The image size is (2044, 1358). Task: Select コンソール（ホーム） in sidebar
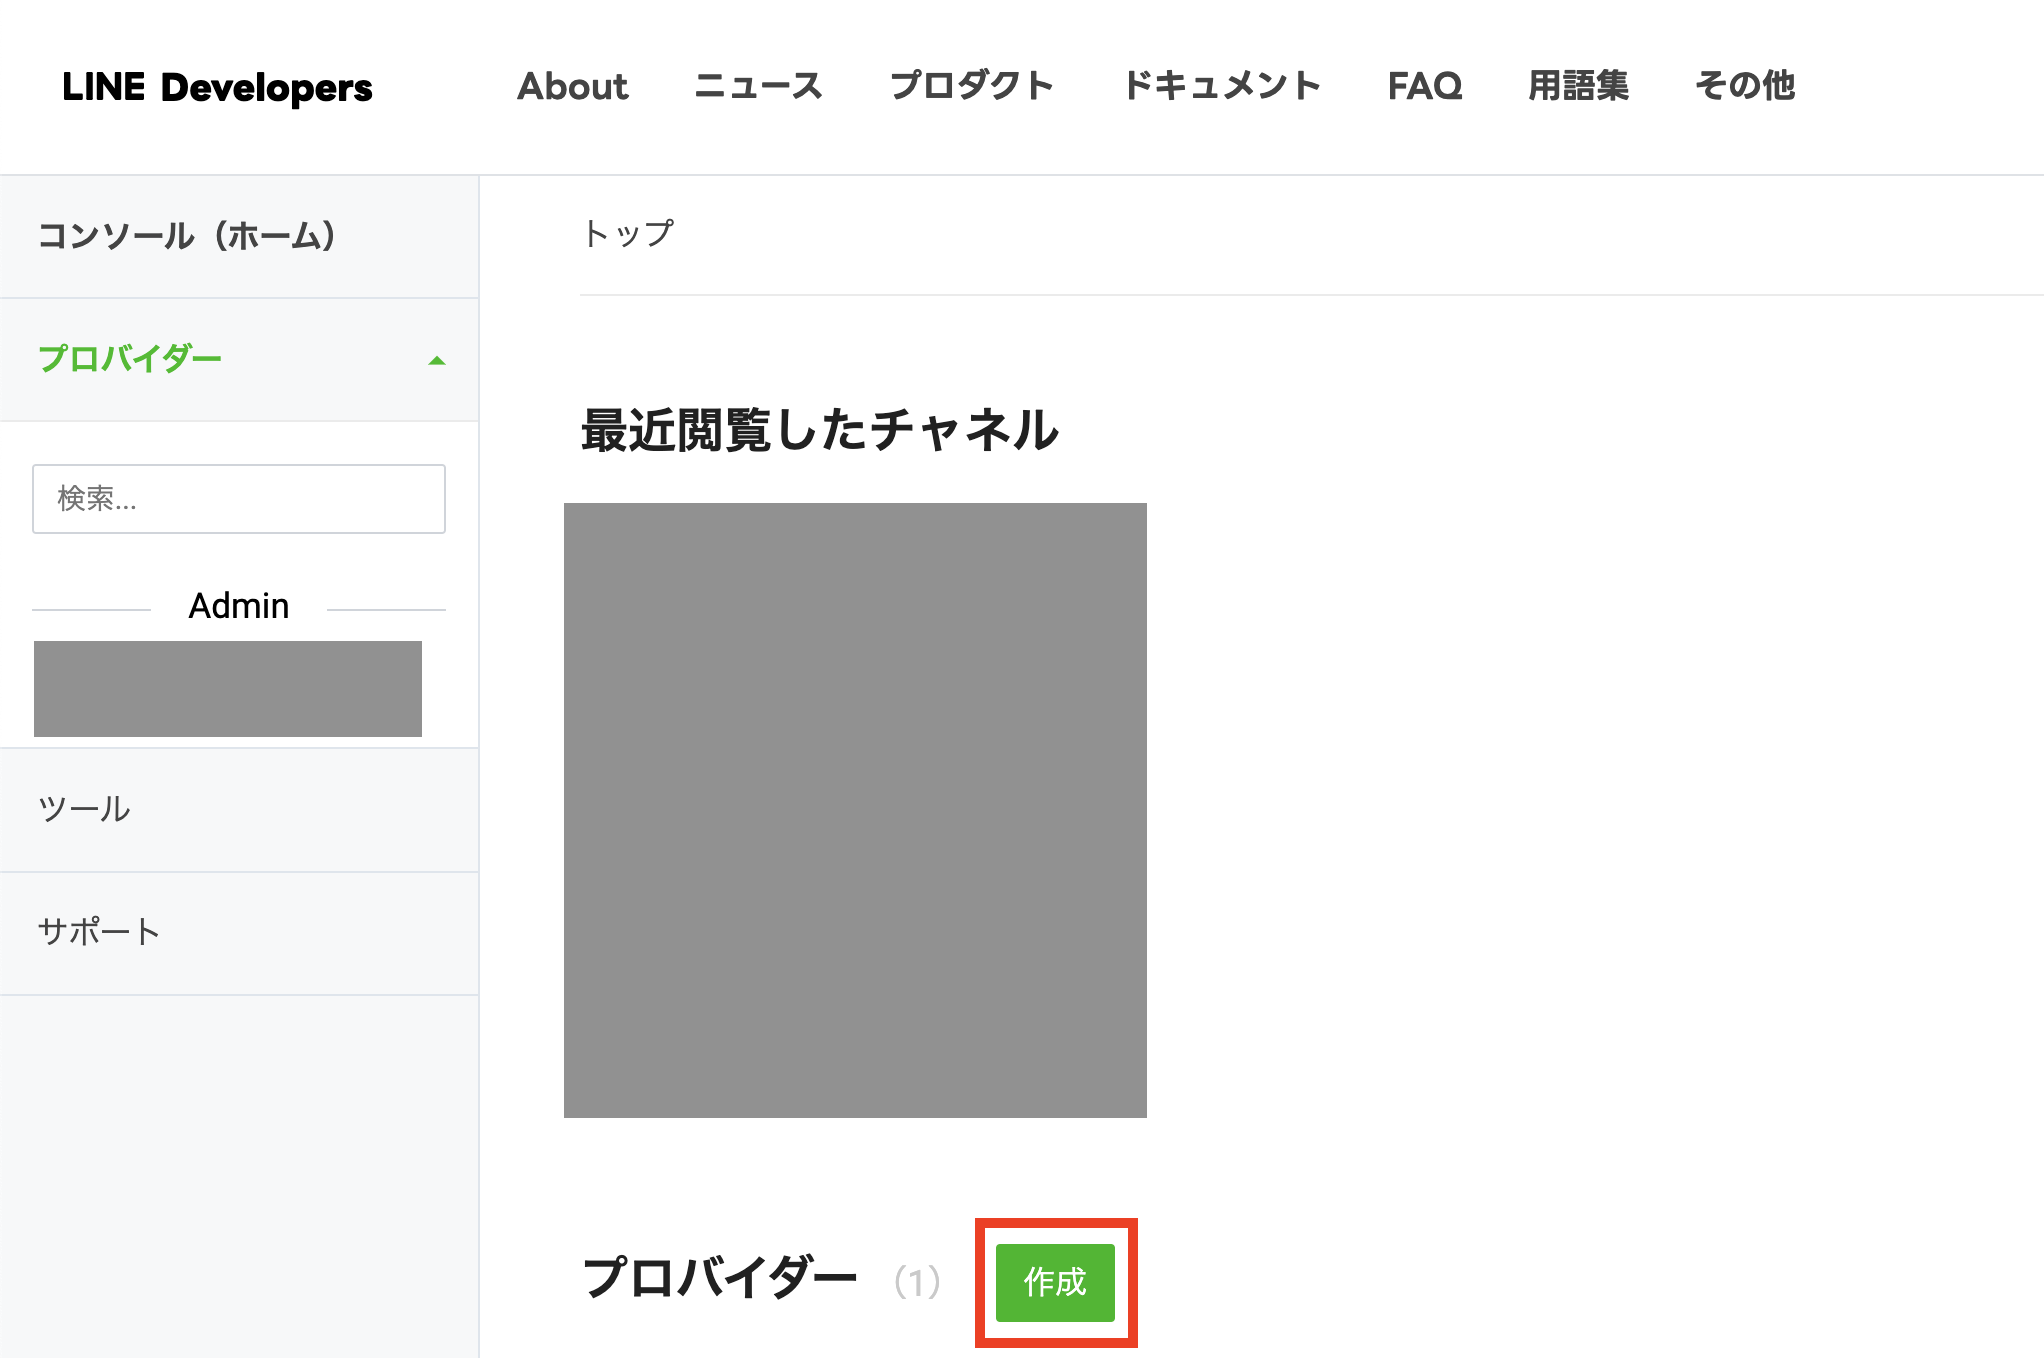click(x=187, y=236)
